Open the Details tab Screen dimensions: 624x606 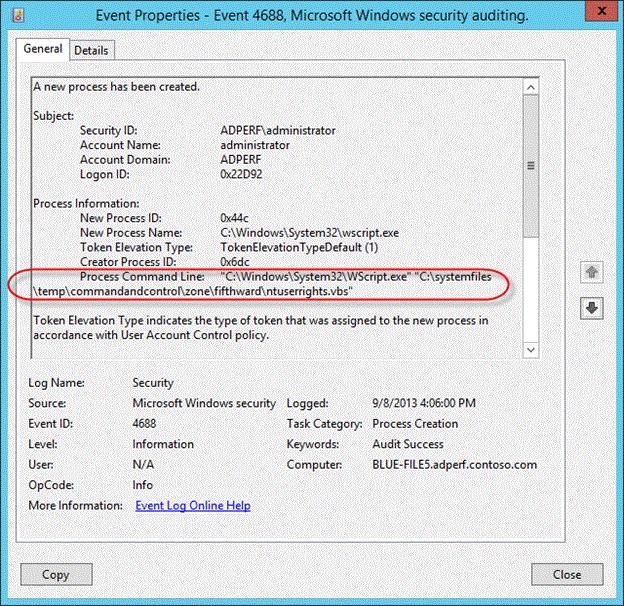coord(92,51)
